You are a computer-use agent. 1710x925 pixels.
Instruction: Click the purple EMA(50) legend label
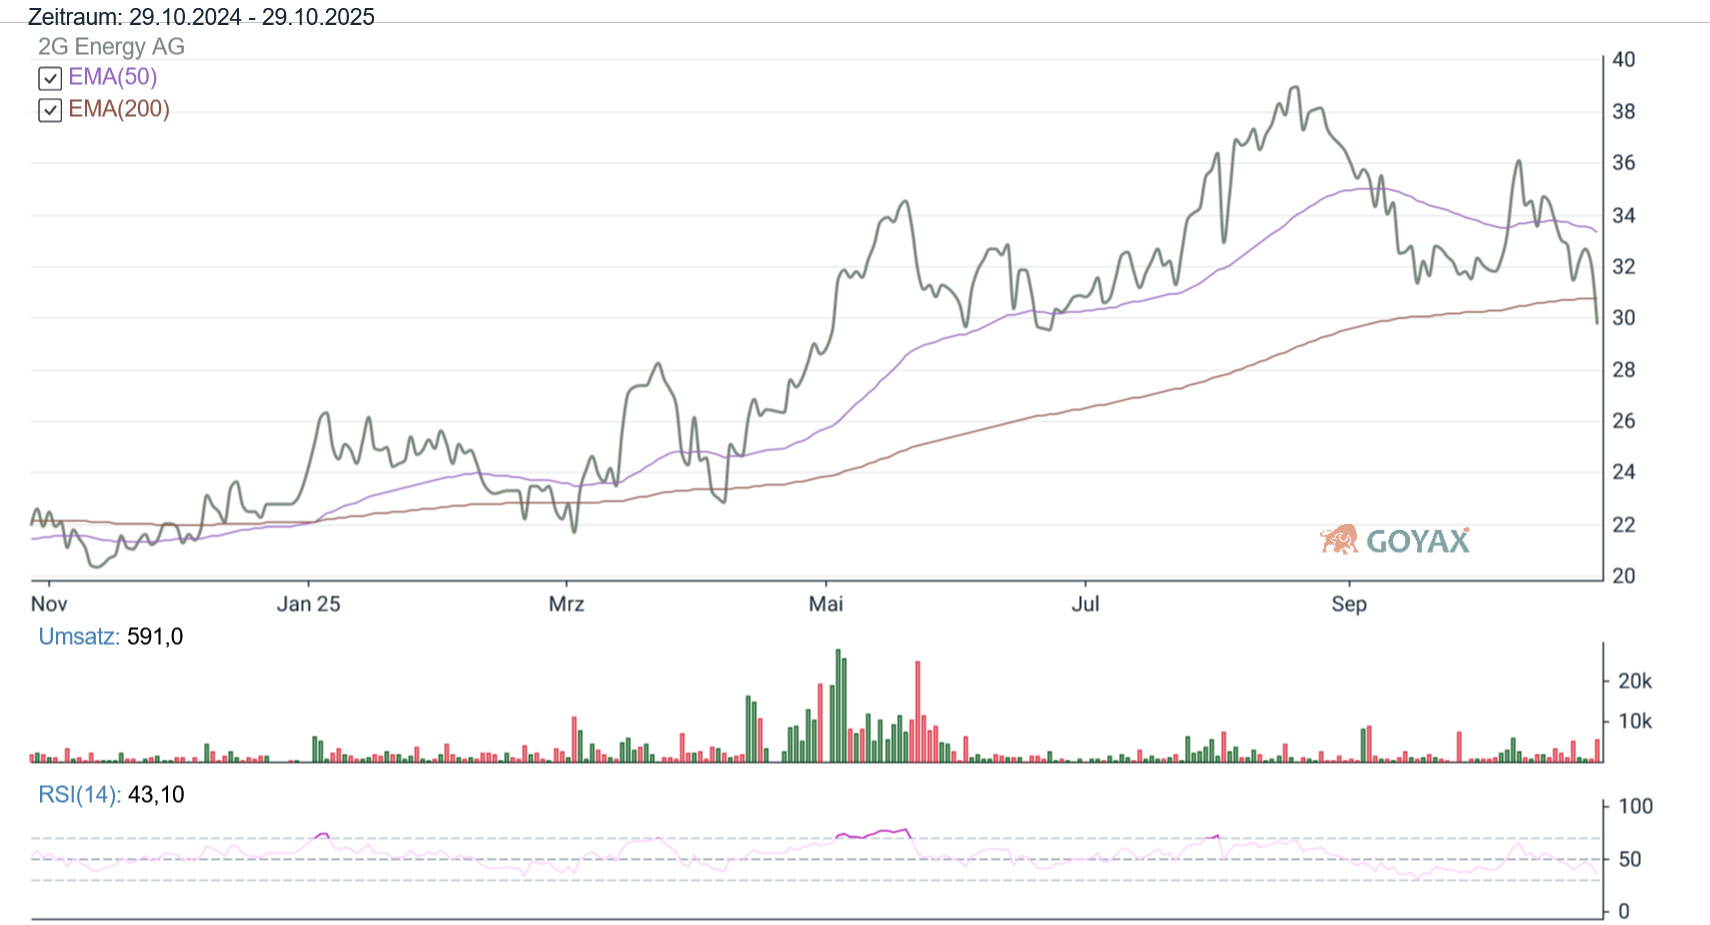tap(112, 77)
